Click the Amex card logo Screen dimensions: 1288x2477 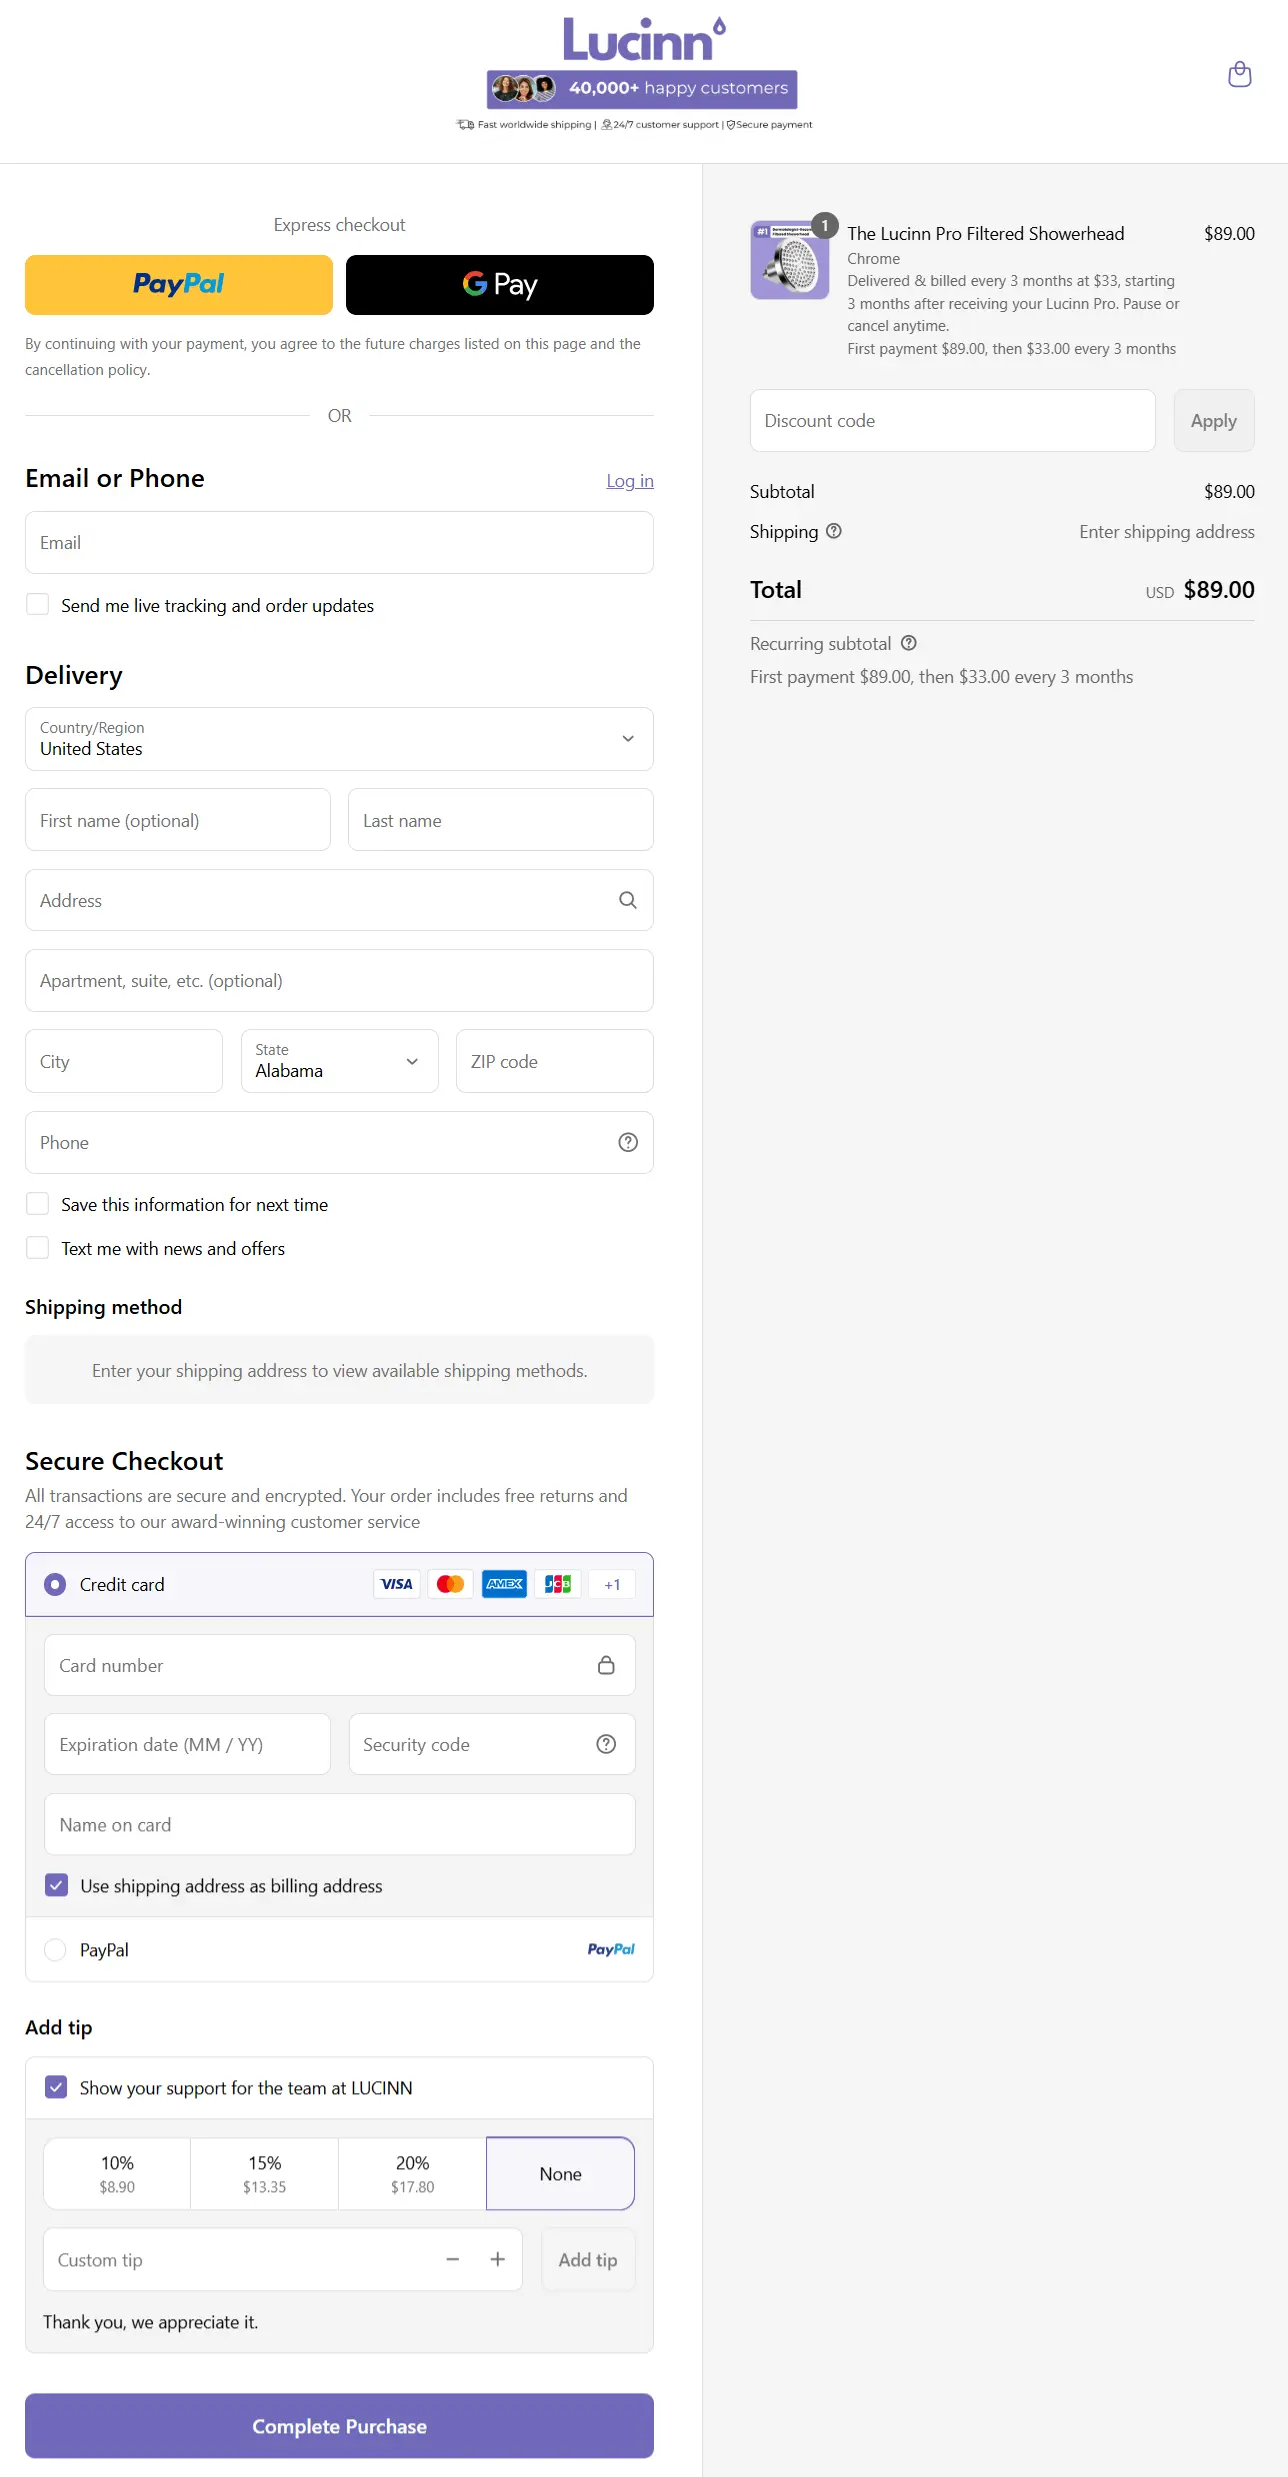coord(505,1584)
